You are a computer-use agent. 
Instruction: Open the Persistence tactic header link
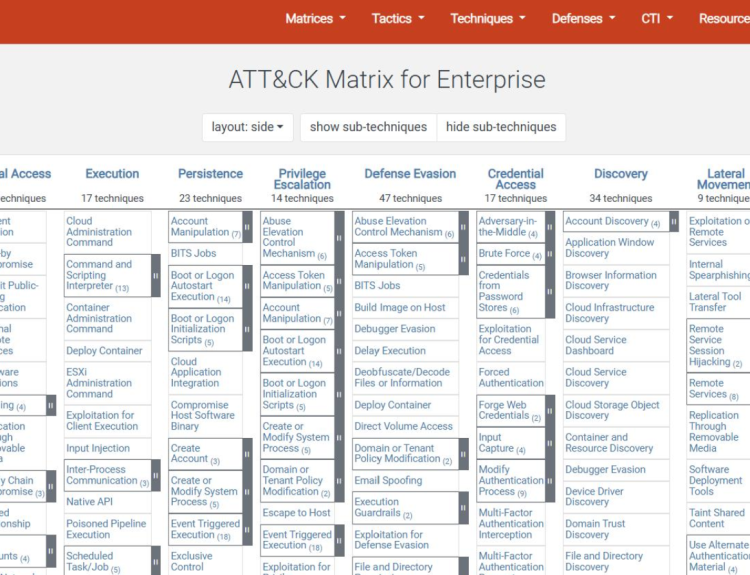pyautogui.click(x=210, y=174)
